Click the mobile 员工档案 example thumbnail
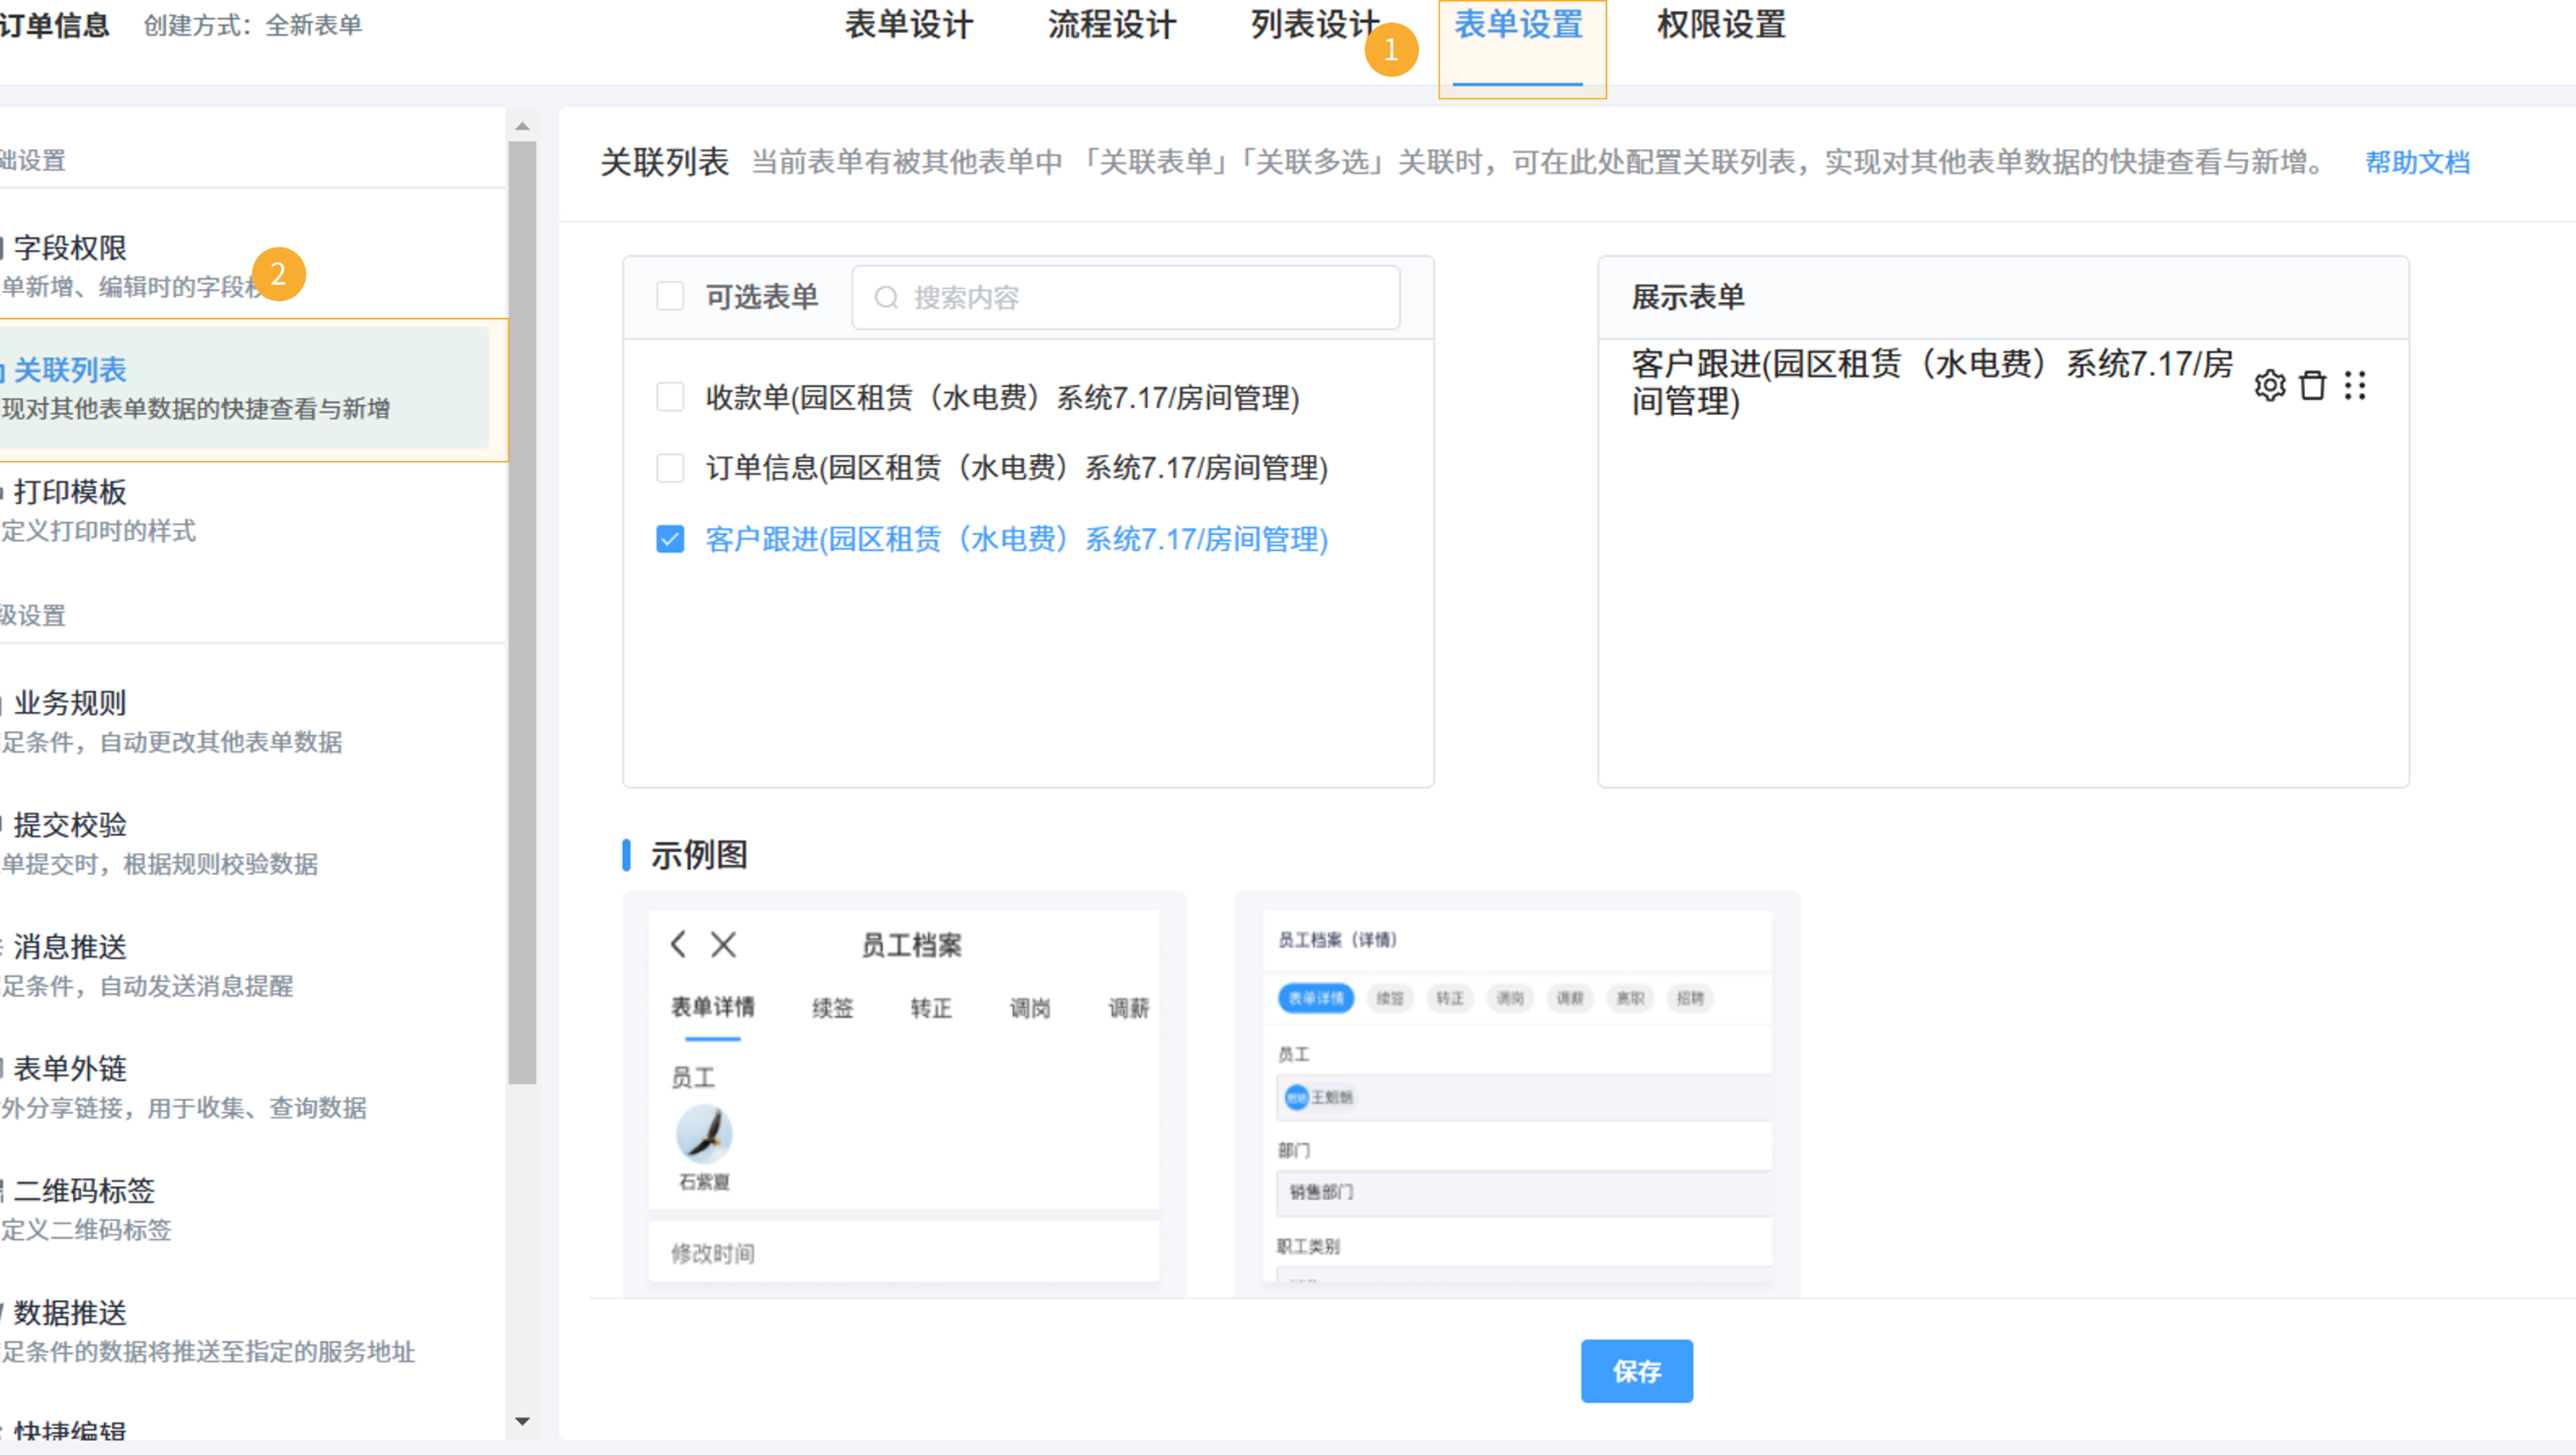Image resolution: width=2576 pixels, height=1455 pixels. (x=904, y=1095)
